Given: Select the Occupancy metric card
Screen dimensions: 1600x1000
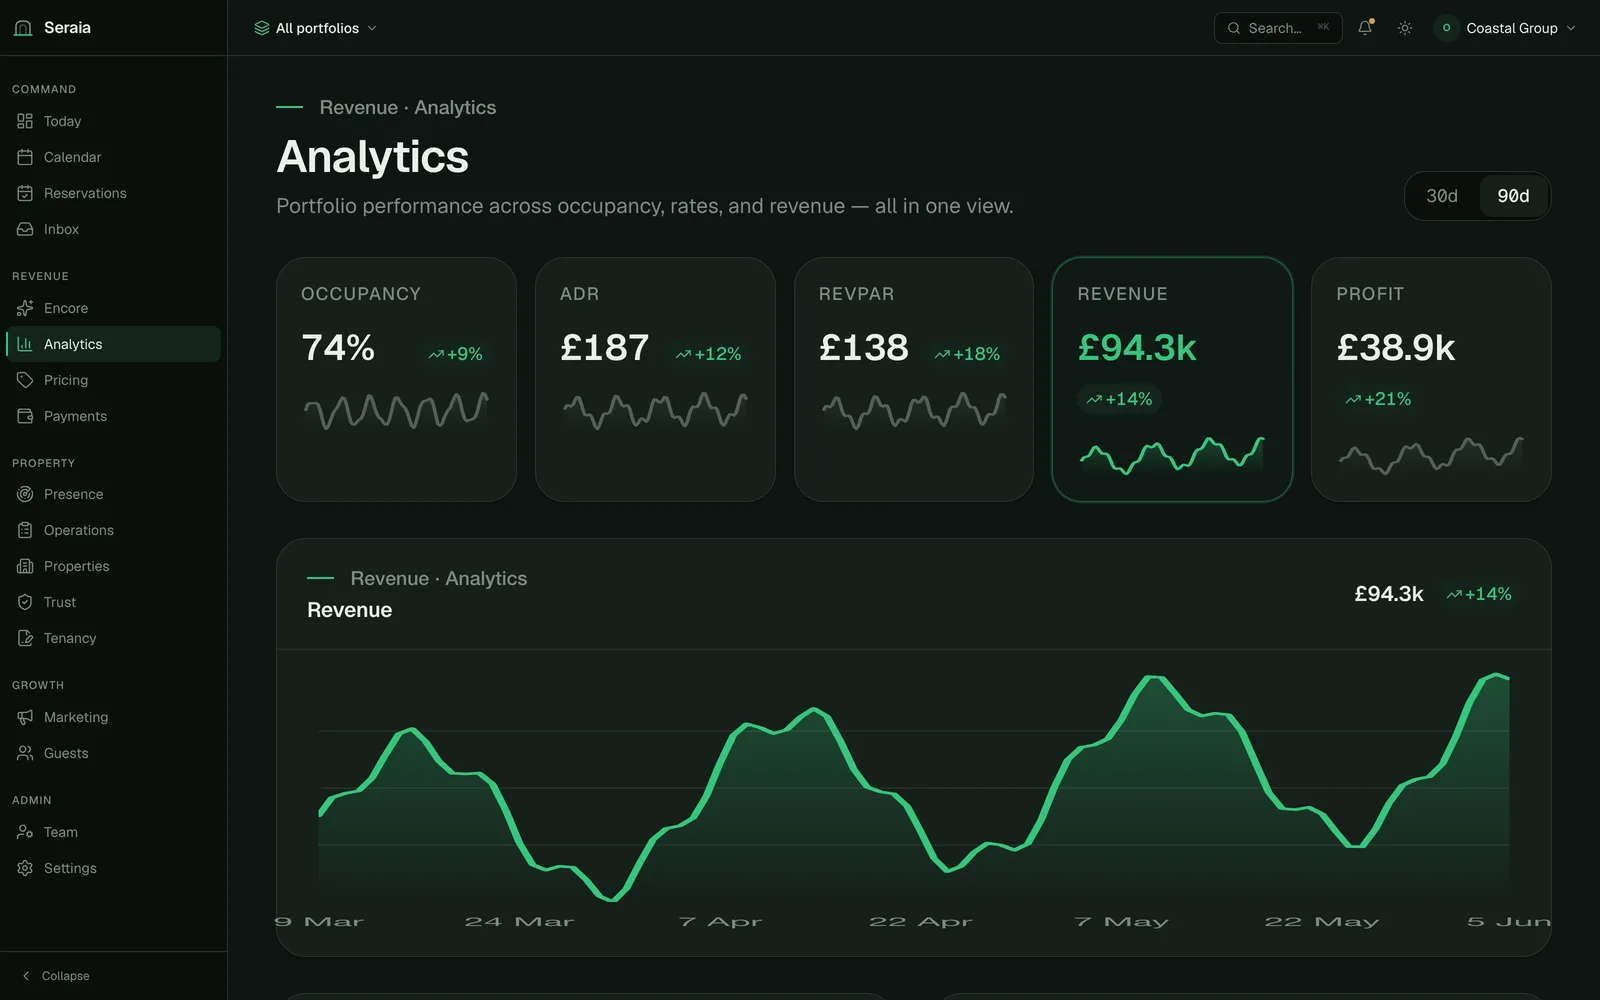Looking at the screenshot, I should 396,379.
